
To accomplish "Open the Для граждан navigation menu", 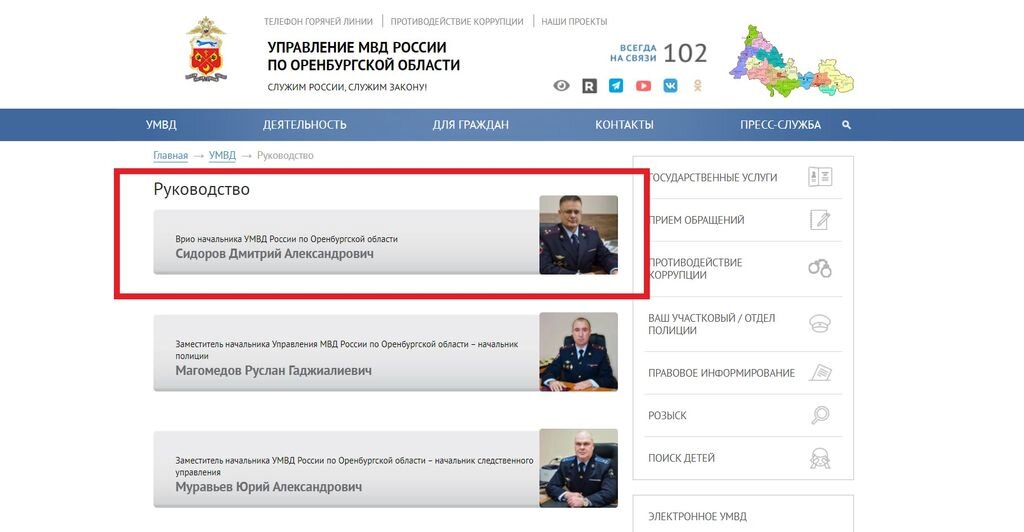I will (x=470, y=125).
